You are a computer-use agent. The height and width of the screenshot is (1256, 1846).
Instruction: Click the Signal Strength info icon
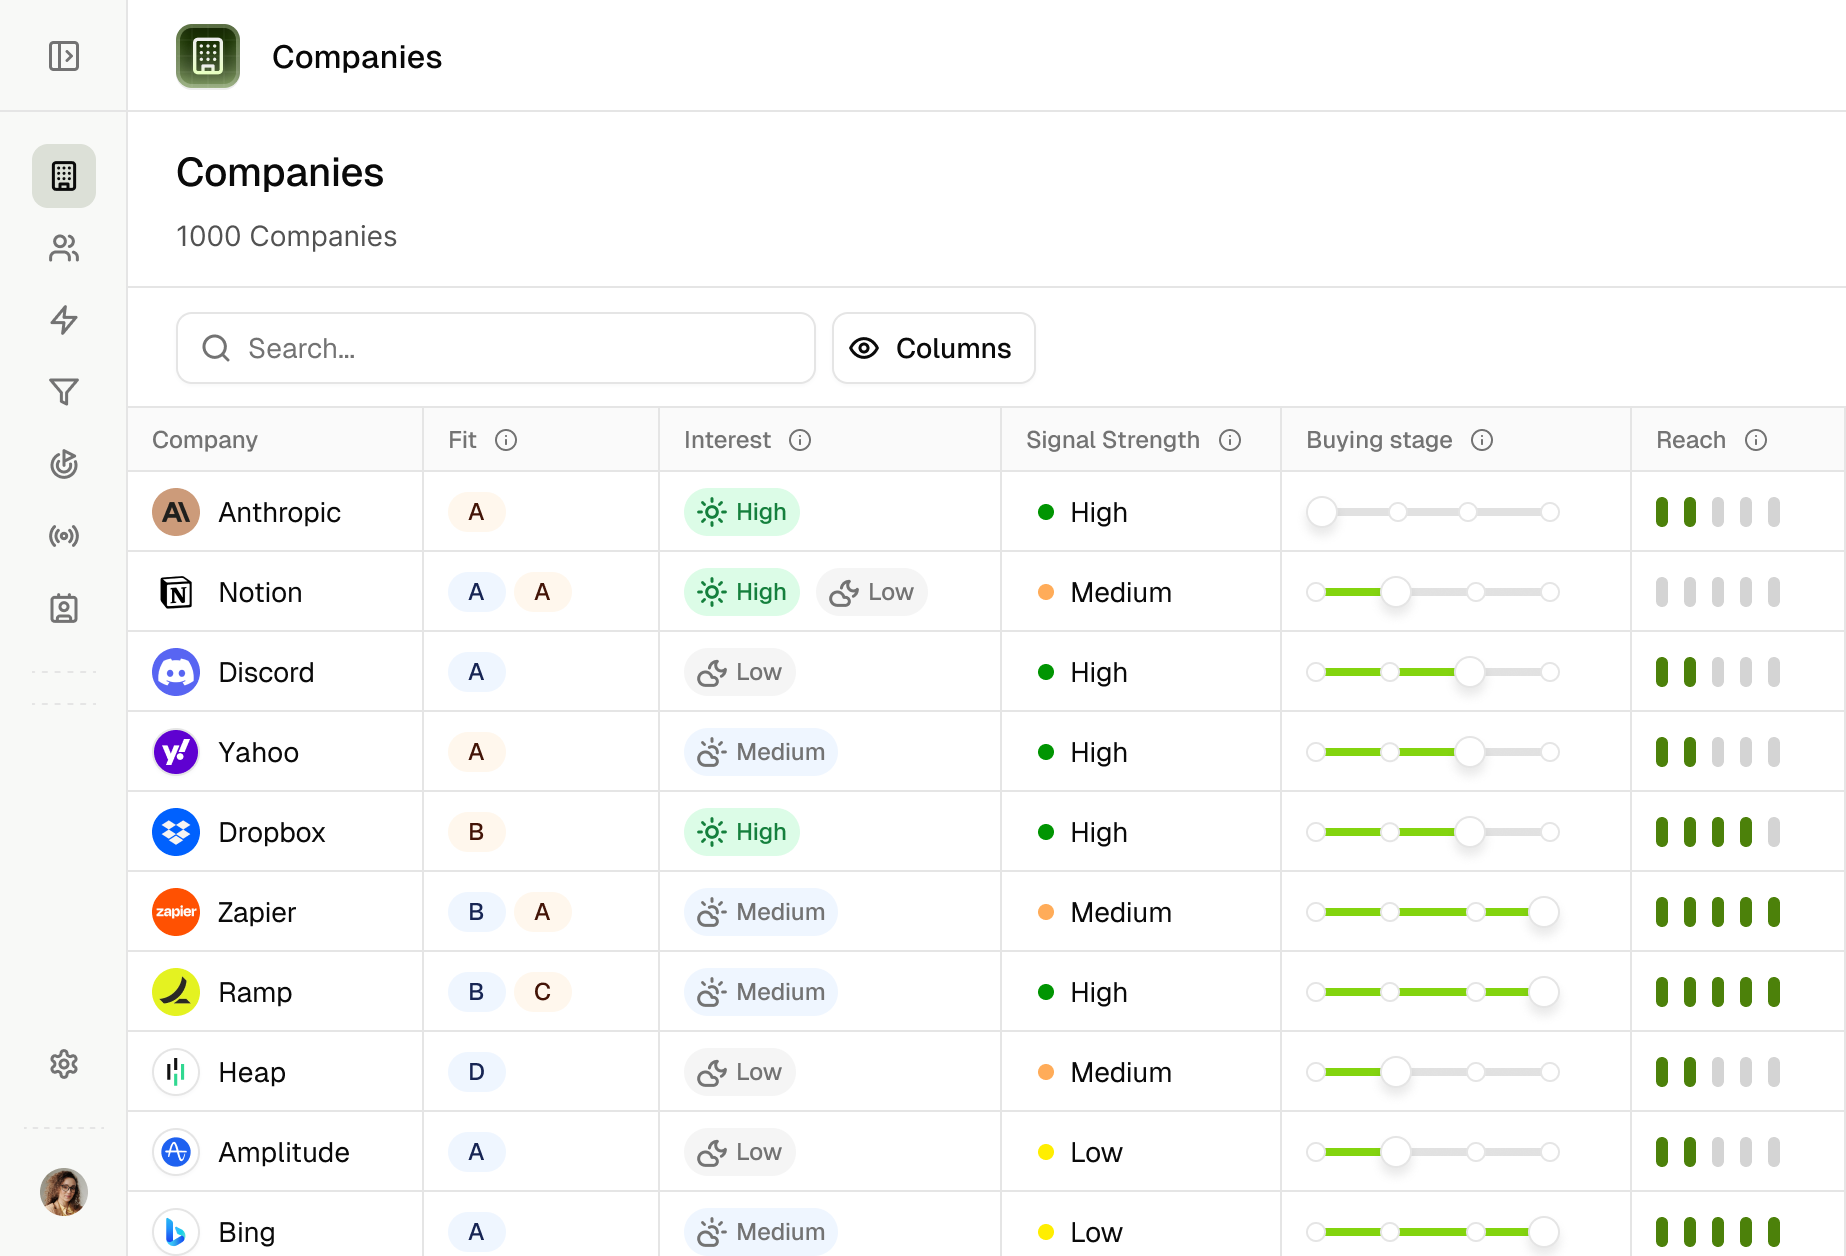point(1230,440)
